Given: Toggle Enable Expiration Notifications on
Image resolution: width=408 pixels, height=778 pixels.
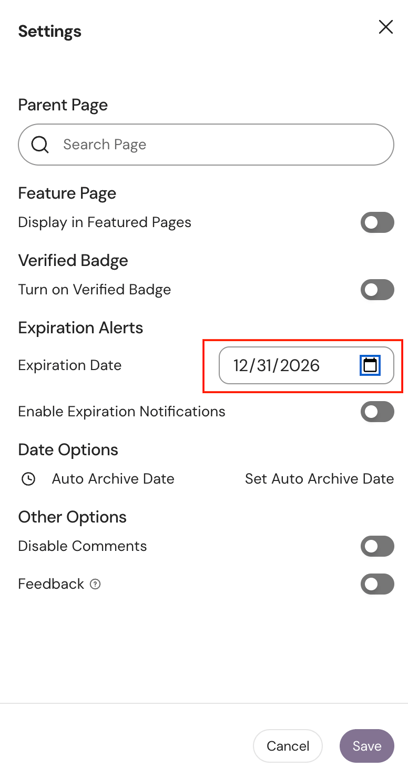Looking at the screenshot, I should pos(377,412).
